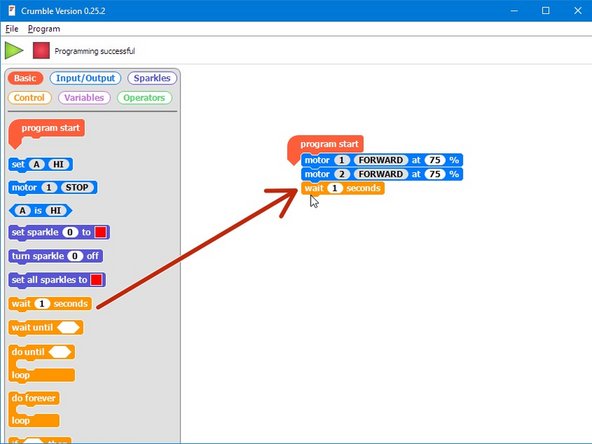
Task: Switch to the Control block category
Action: [x=29, y=98]
